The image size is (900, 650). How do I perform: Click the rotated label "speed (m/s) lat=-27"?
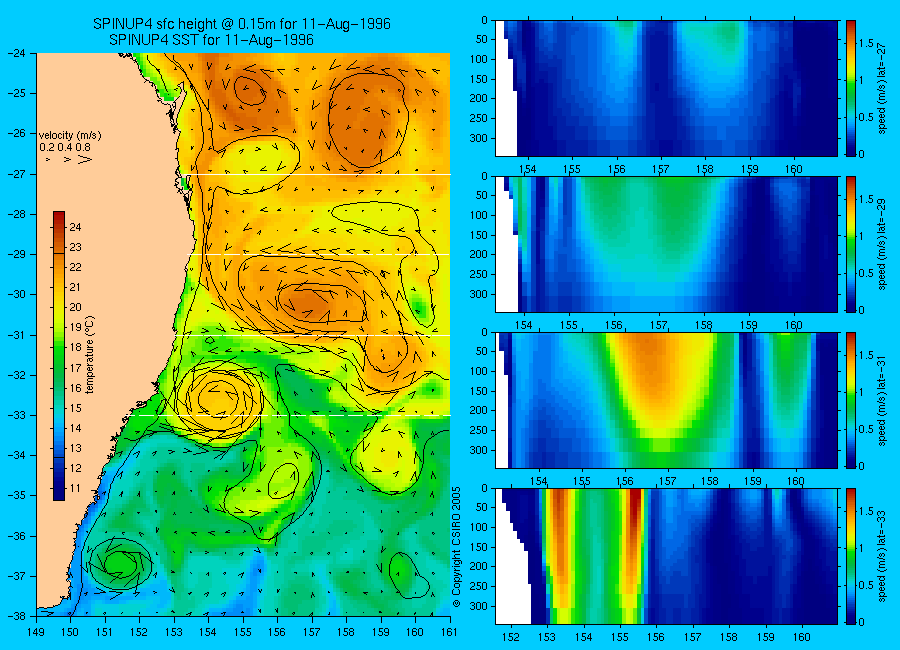tap(882, 89)
